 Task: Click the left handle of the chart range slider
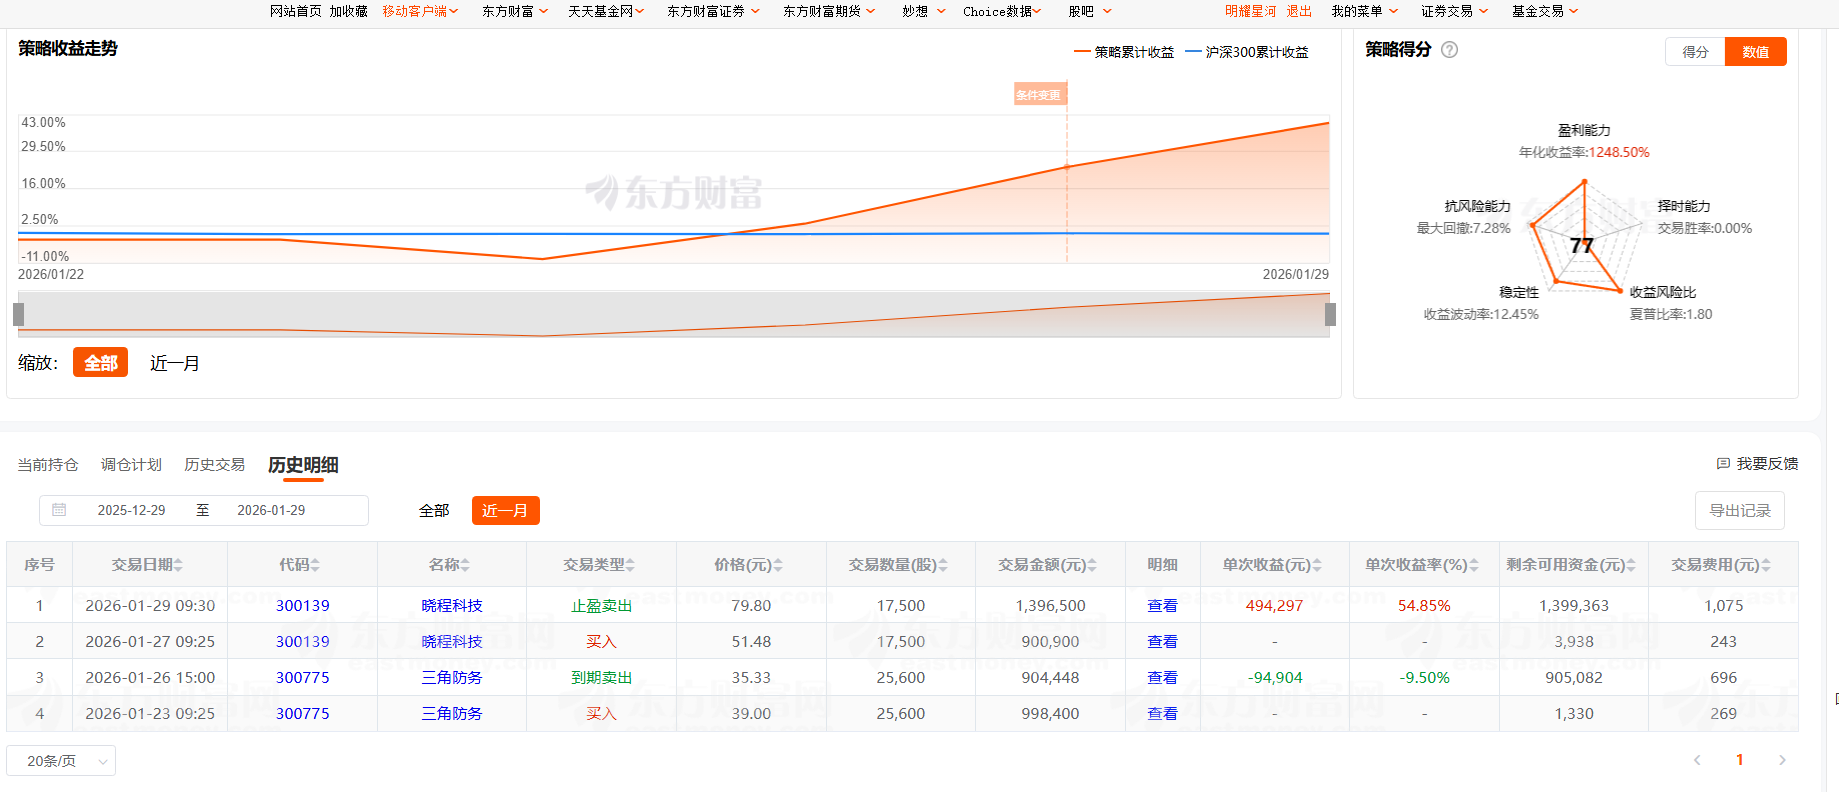[x=18, y=314]
